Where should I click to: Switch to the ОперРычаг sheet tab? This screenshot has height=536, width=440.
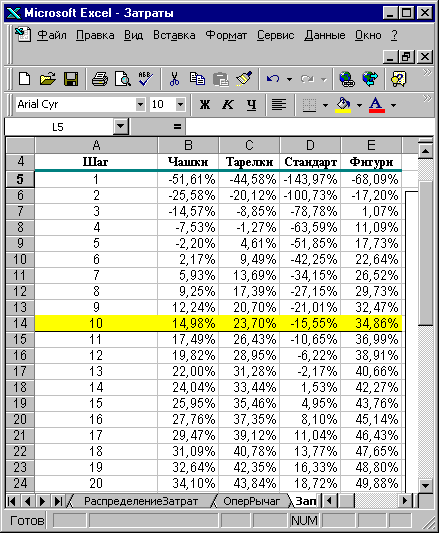point(251,501)
